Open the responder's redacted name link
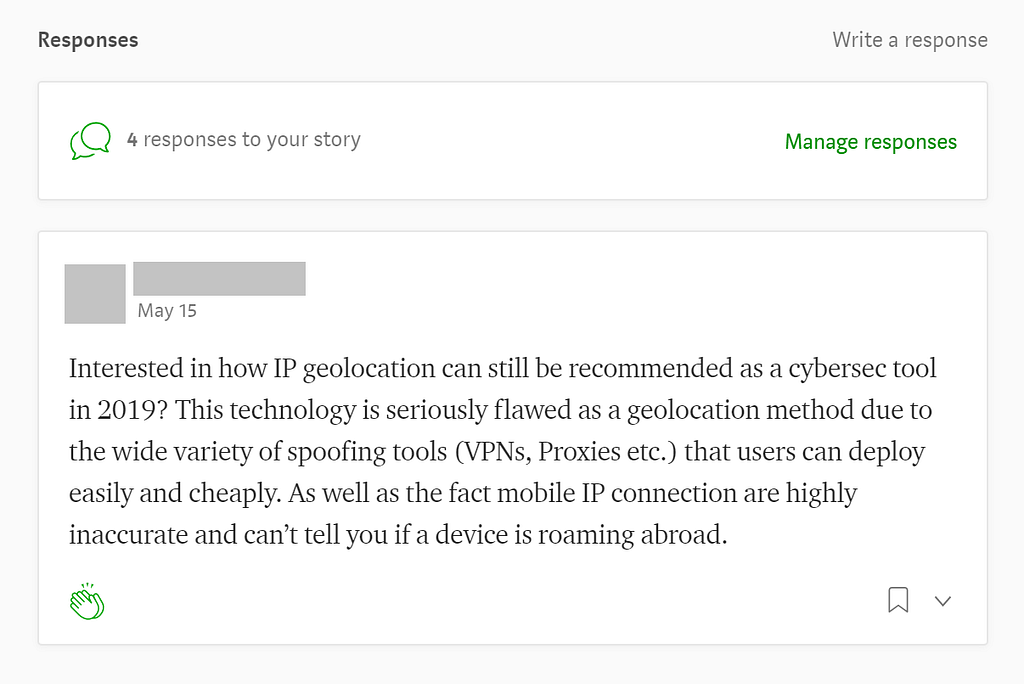Viewport: 1024px width, 684px height. [x=219, y=279]
